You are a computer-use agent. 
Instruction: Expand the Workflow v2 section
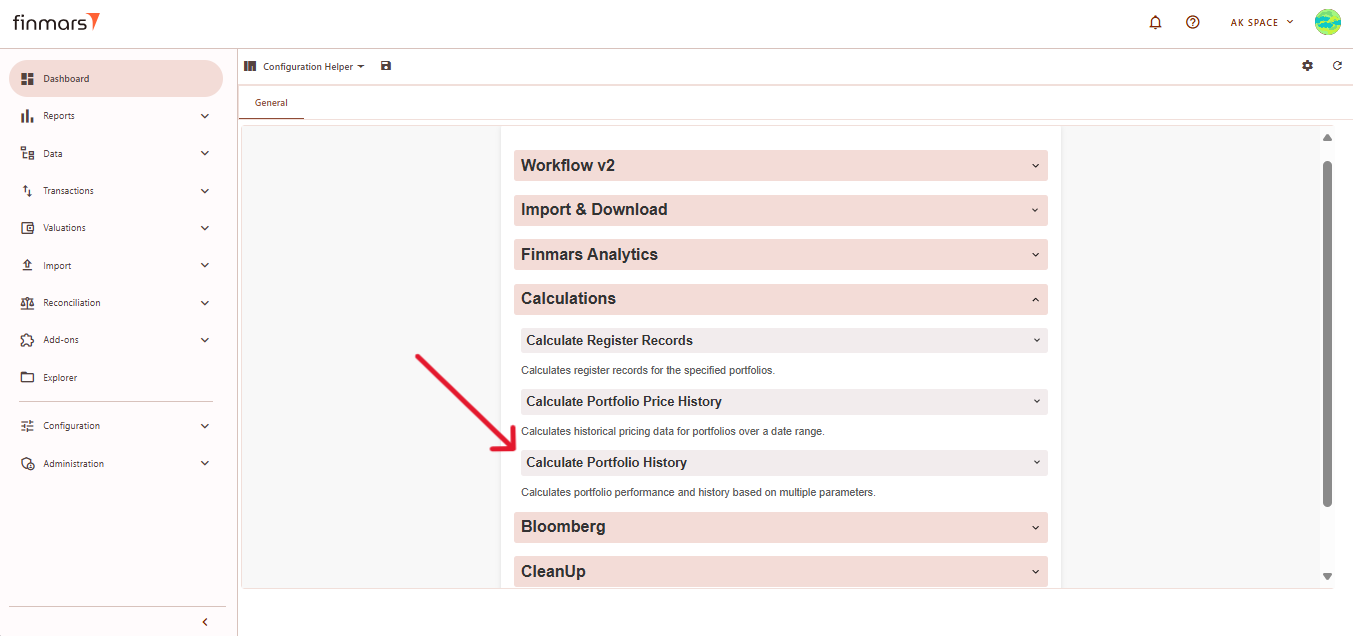coord(780,166)
